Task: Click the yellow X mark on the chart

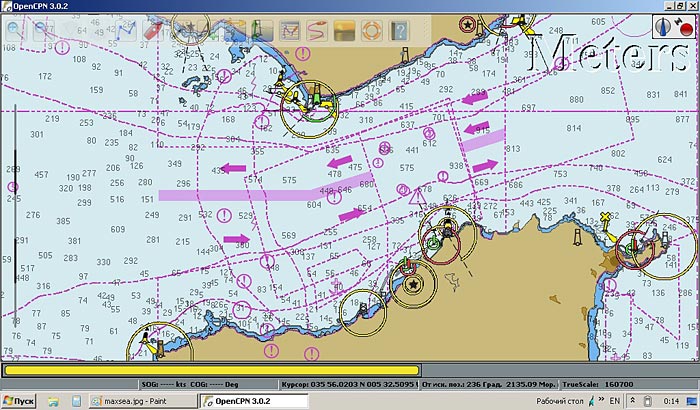Action: 605,218
